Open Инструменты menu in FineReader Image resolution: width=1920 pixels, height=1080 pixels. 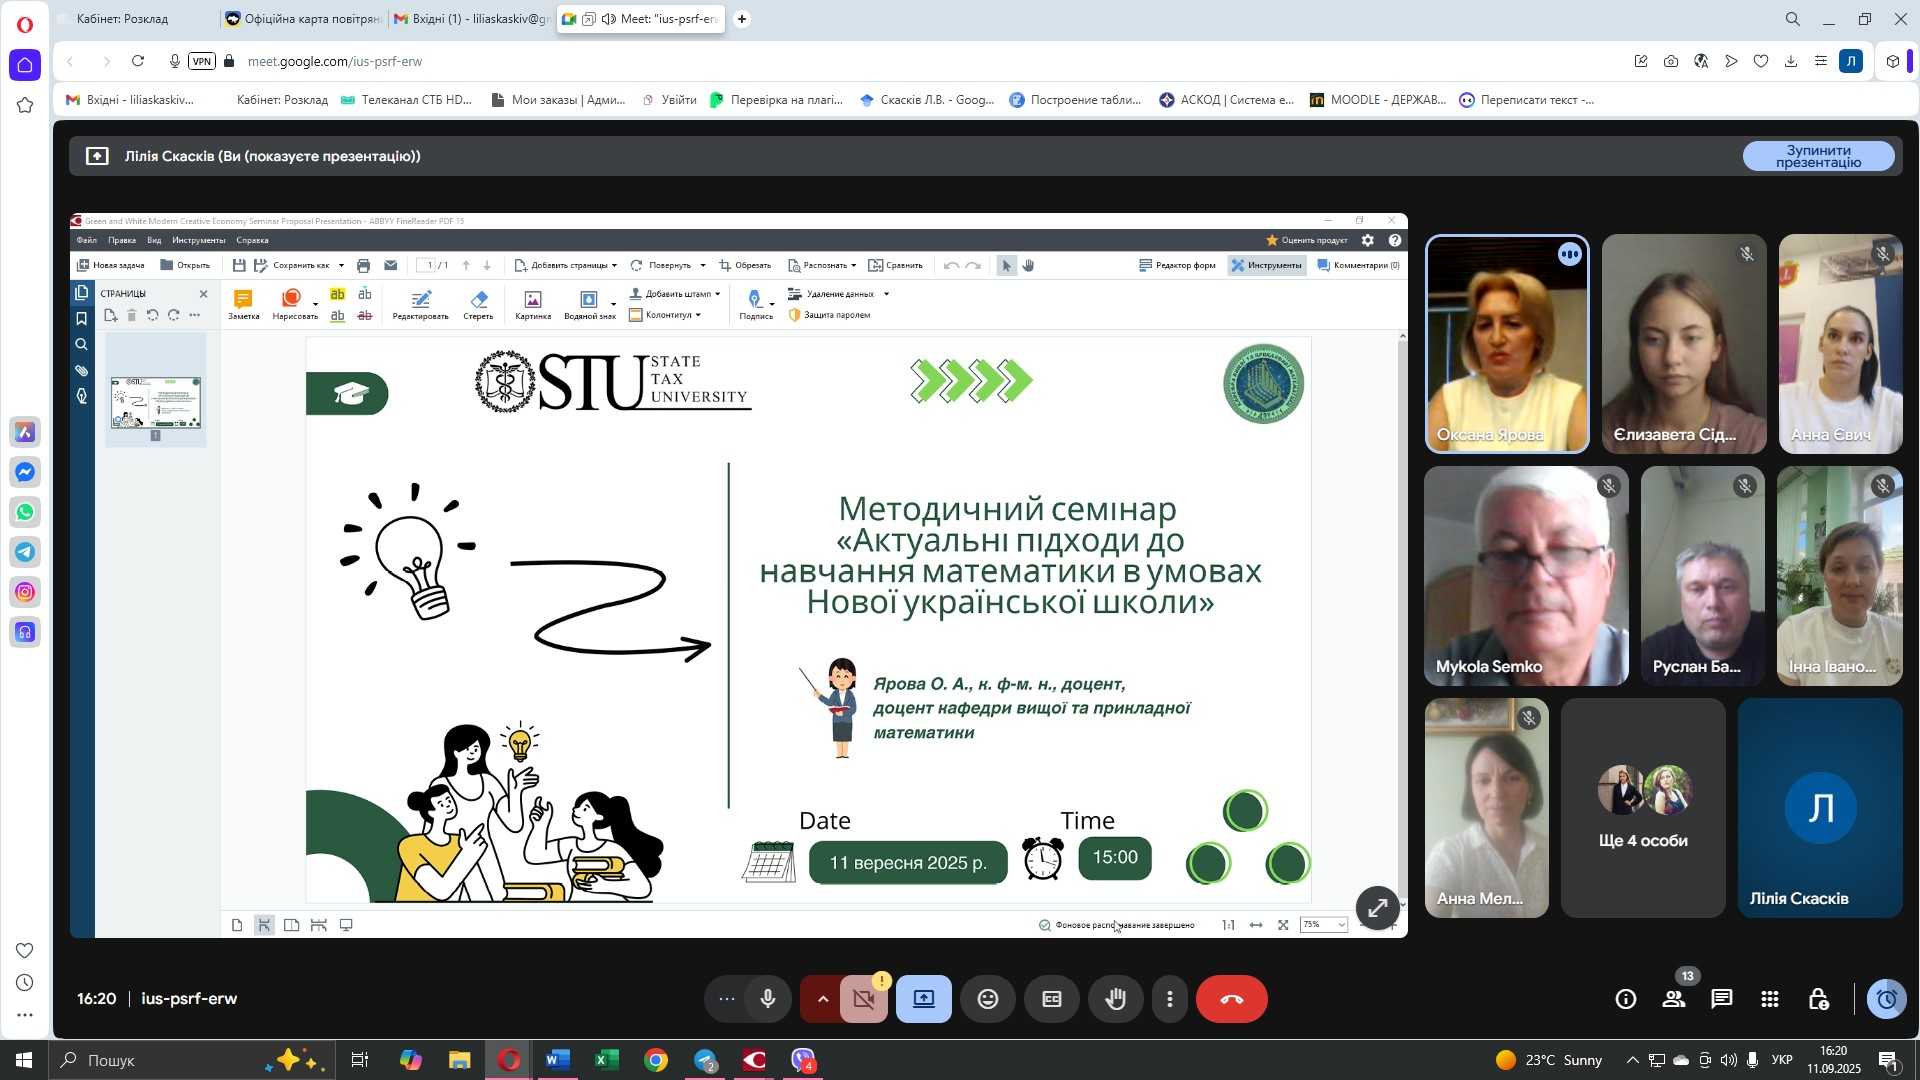click(198, 240)
